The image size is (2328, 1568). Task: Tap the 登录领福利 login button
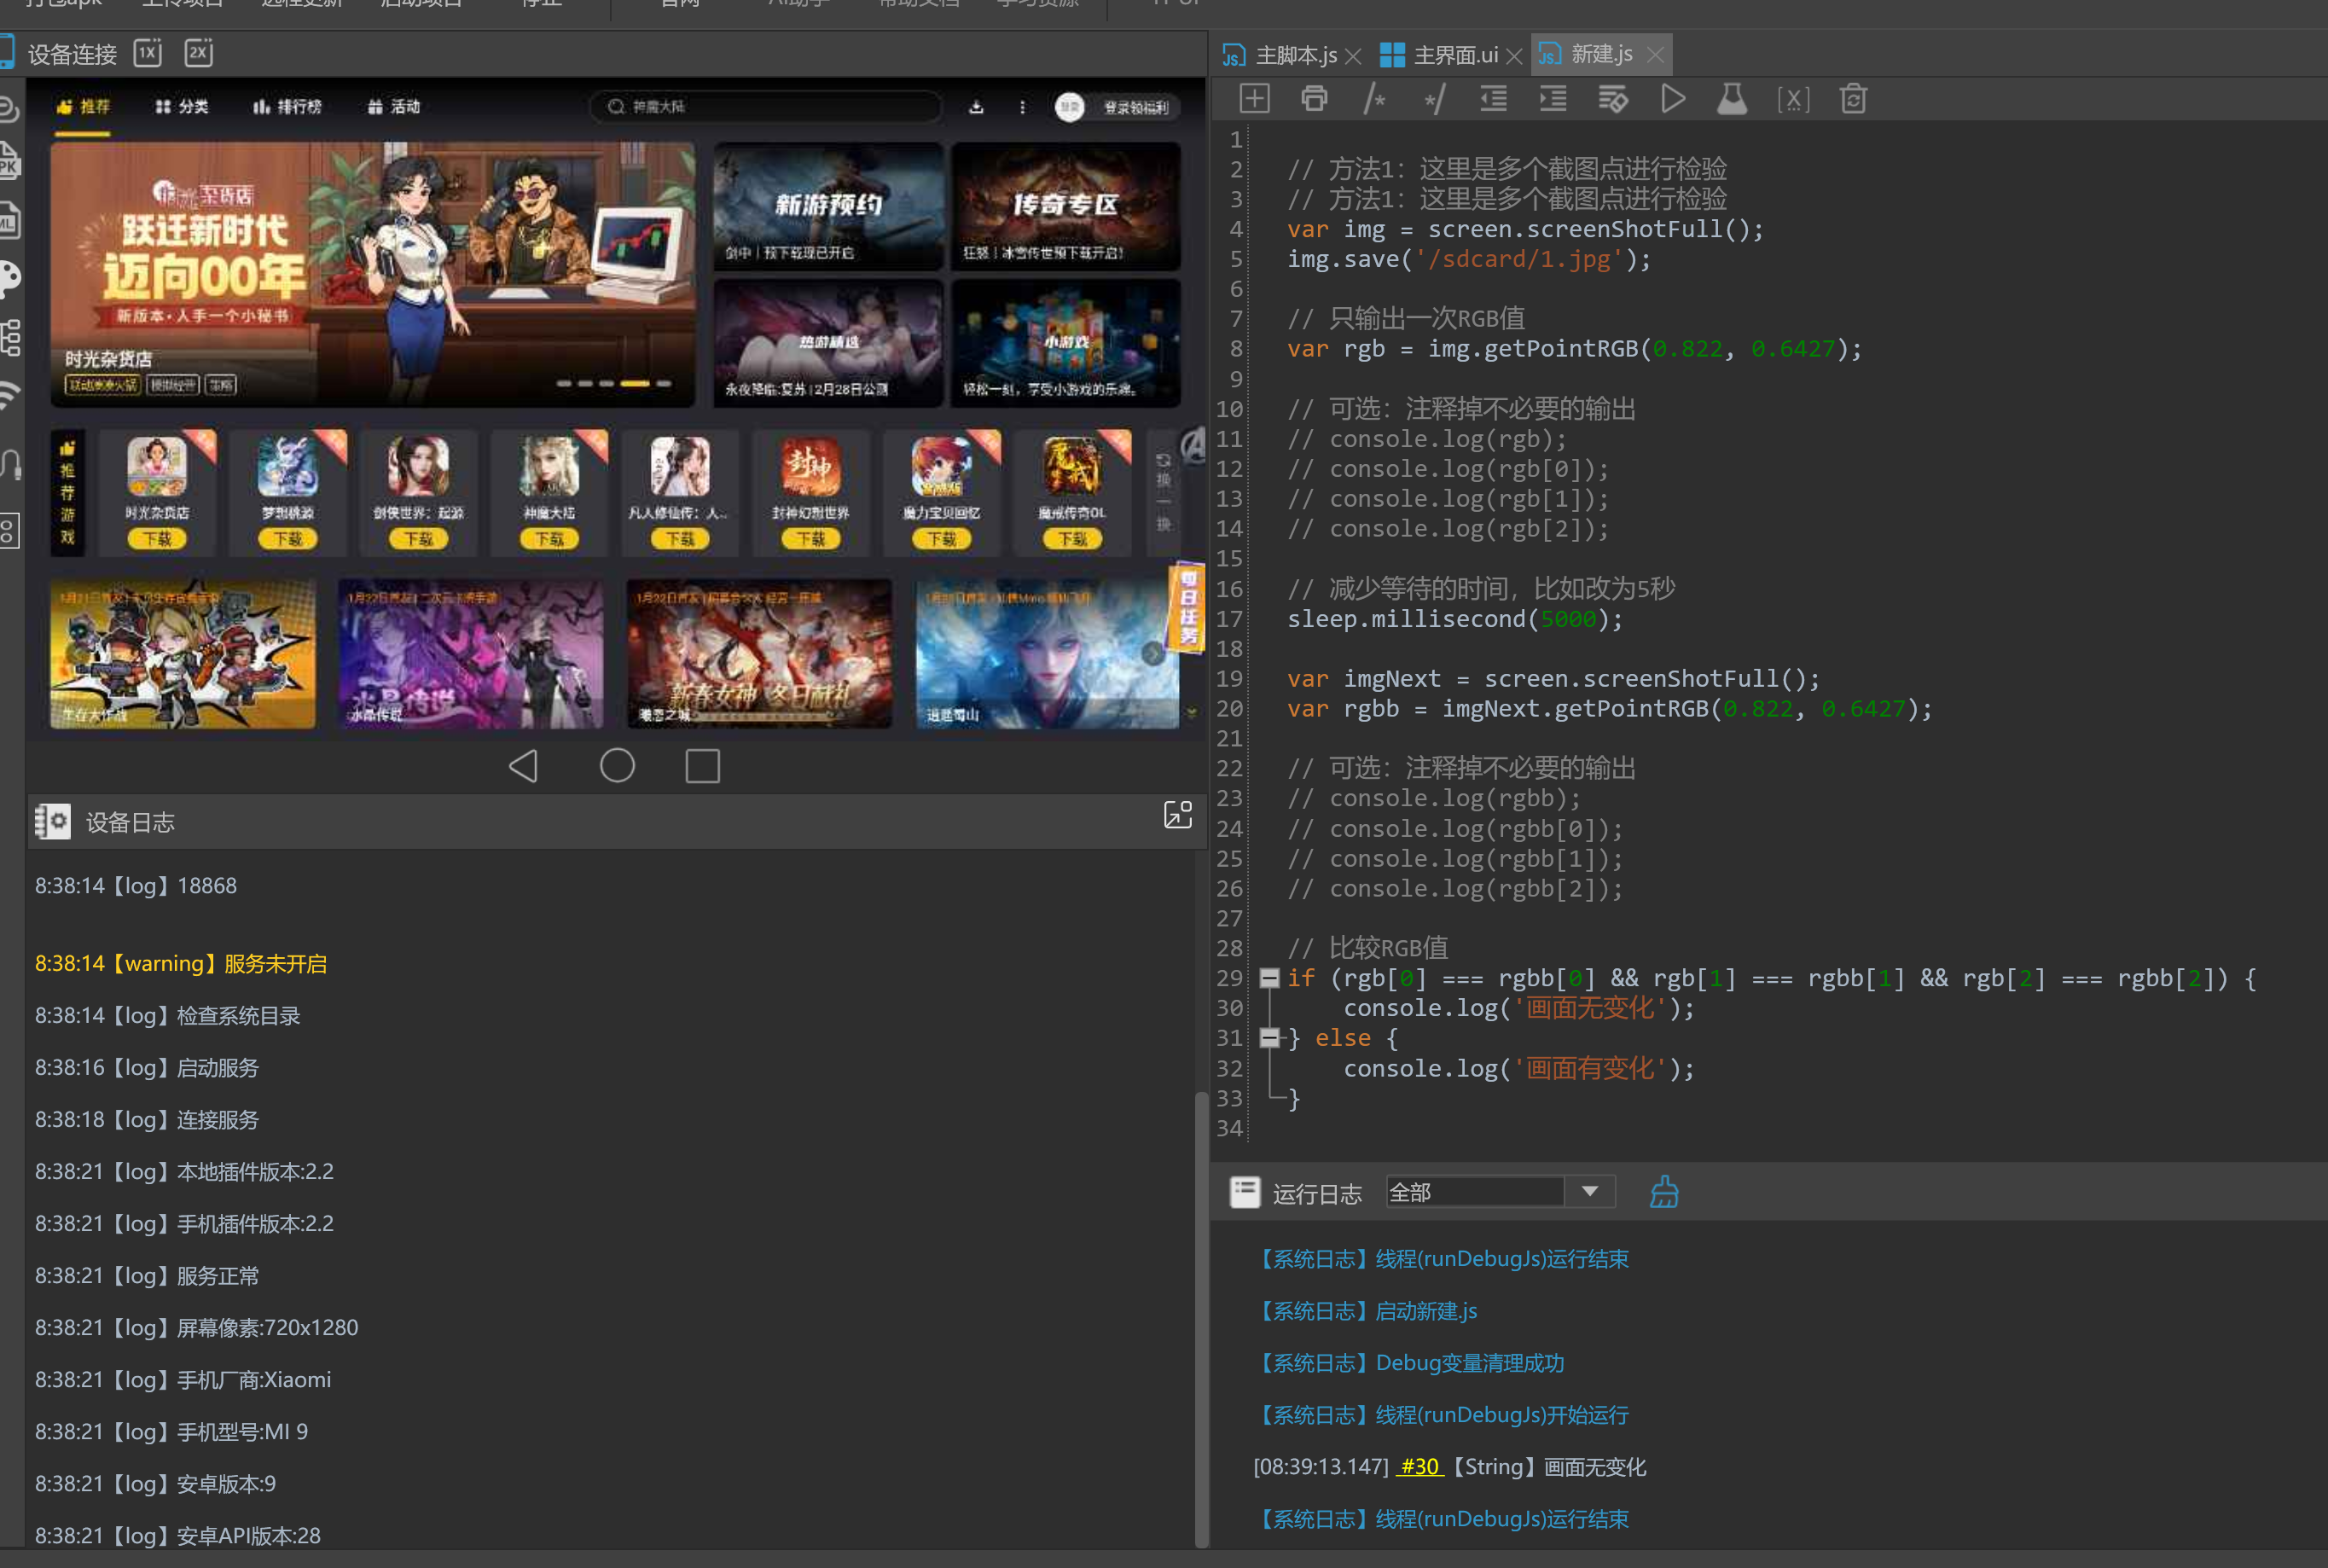tap(1135, 108)
